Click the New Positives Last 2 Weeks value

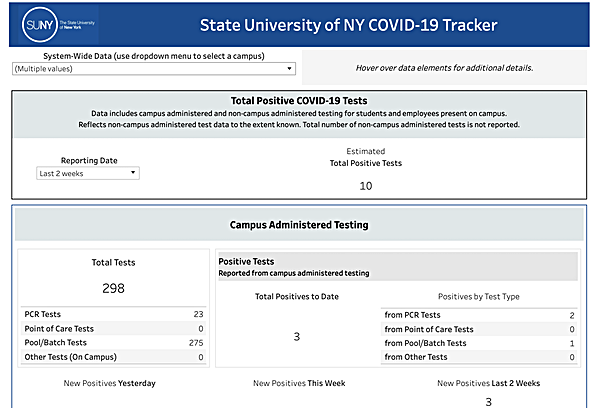pyautogui.click(x=488, y=401)
